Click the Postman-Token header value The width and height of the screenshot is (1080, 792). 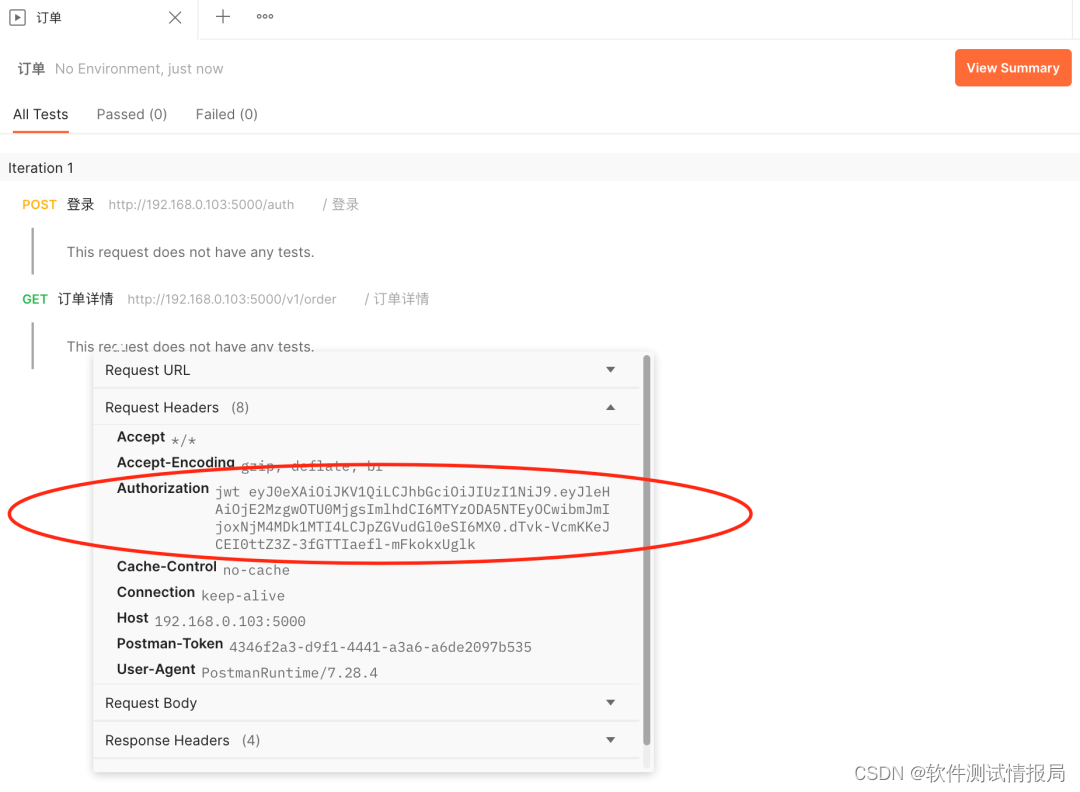[380, 647]
